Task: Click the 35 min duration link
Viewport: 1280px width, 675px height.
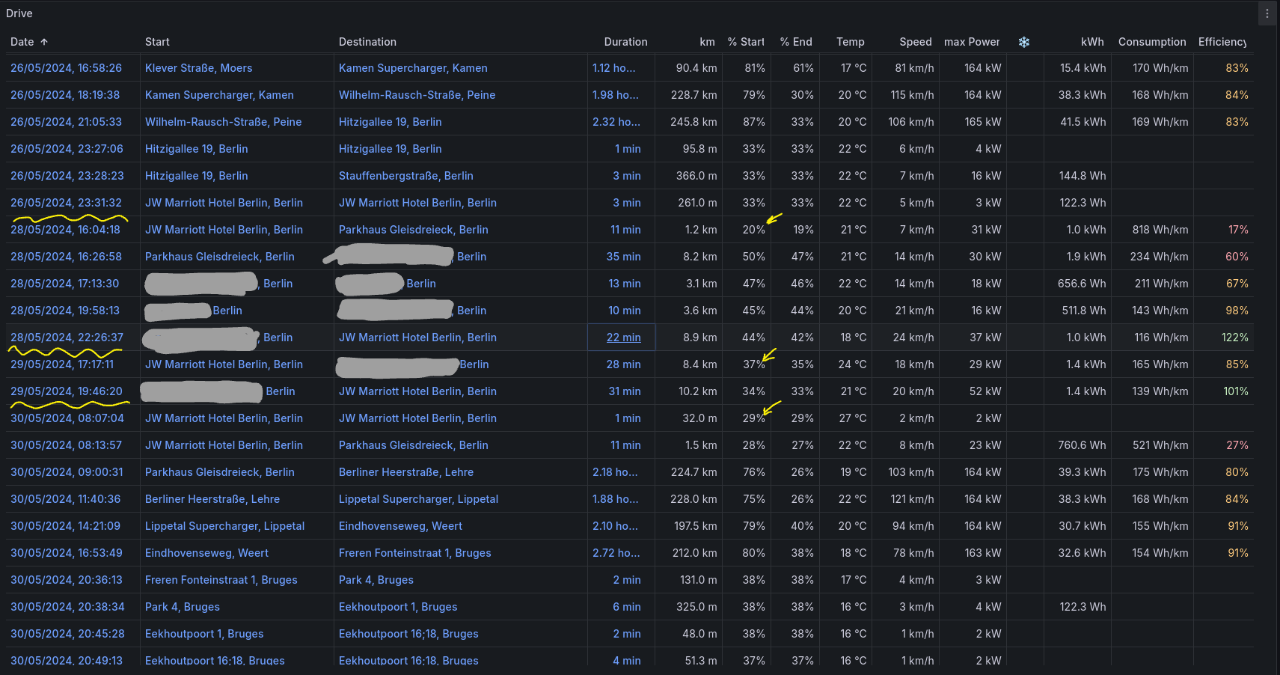Action: click(624, 257)
